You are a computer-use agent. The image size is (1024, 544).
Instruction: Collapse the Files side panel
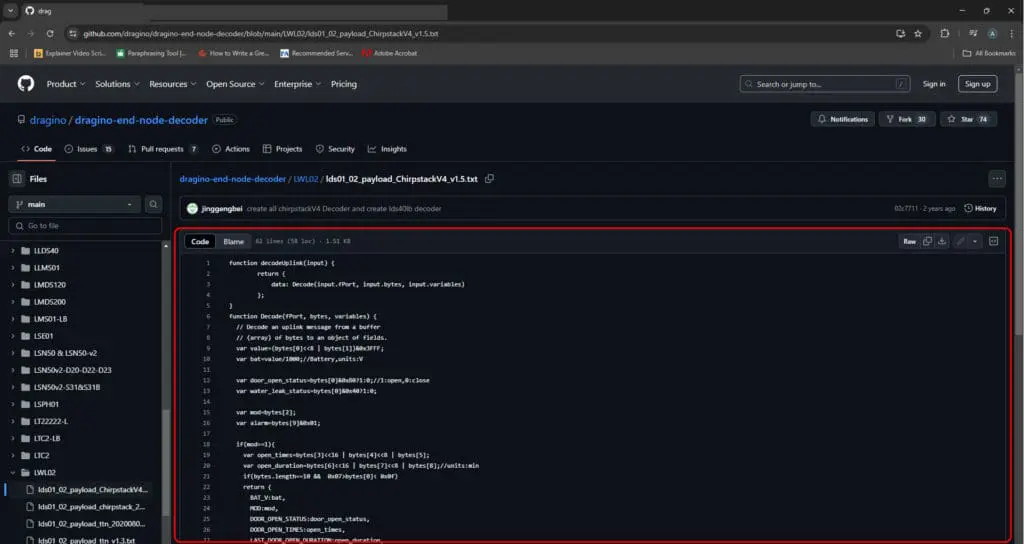click(17, 179)
